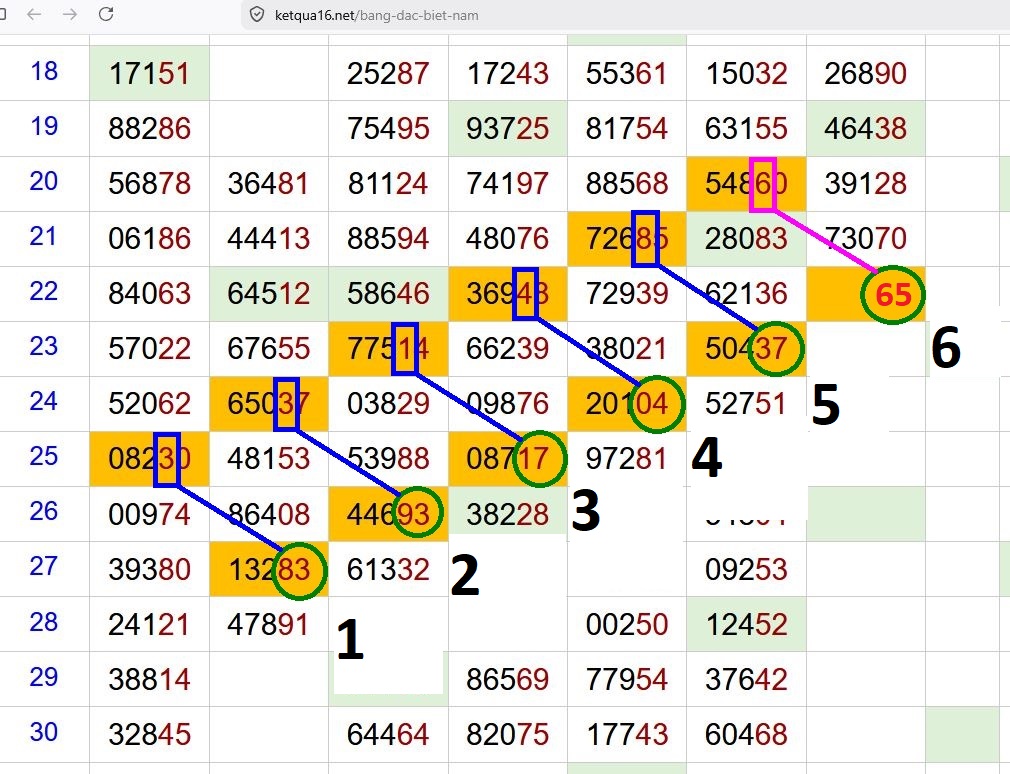Viewport: 1010px width, 774px height.
Task: Click cell 17743 in row 30
Action: (627, 734)
